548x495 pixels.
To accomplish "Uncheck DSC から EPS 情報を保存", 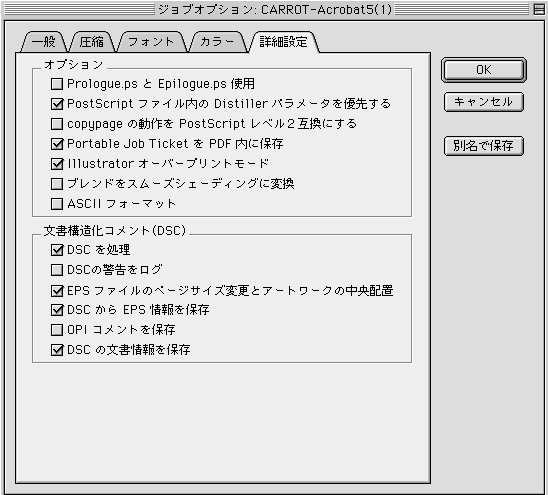I will point(57,310).
